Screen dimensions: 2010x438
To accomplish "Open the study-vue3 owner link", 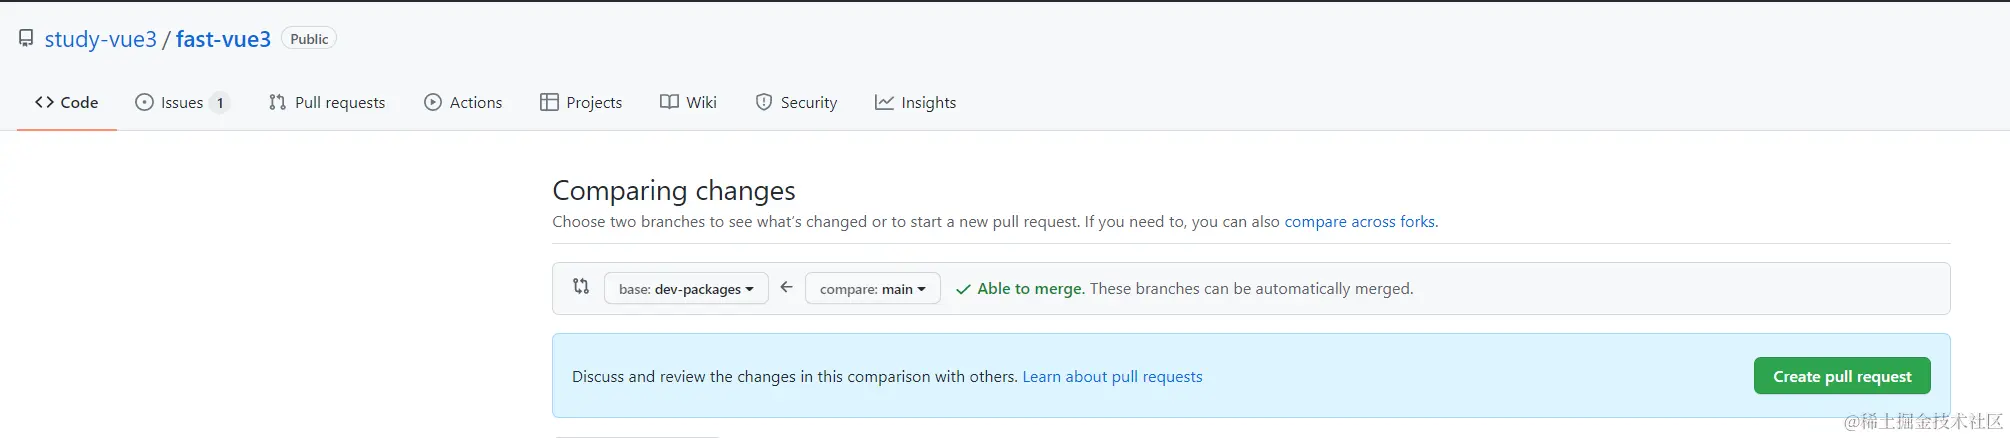I will 101,39.
